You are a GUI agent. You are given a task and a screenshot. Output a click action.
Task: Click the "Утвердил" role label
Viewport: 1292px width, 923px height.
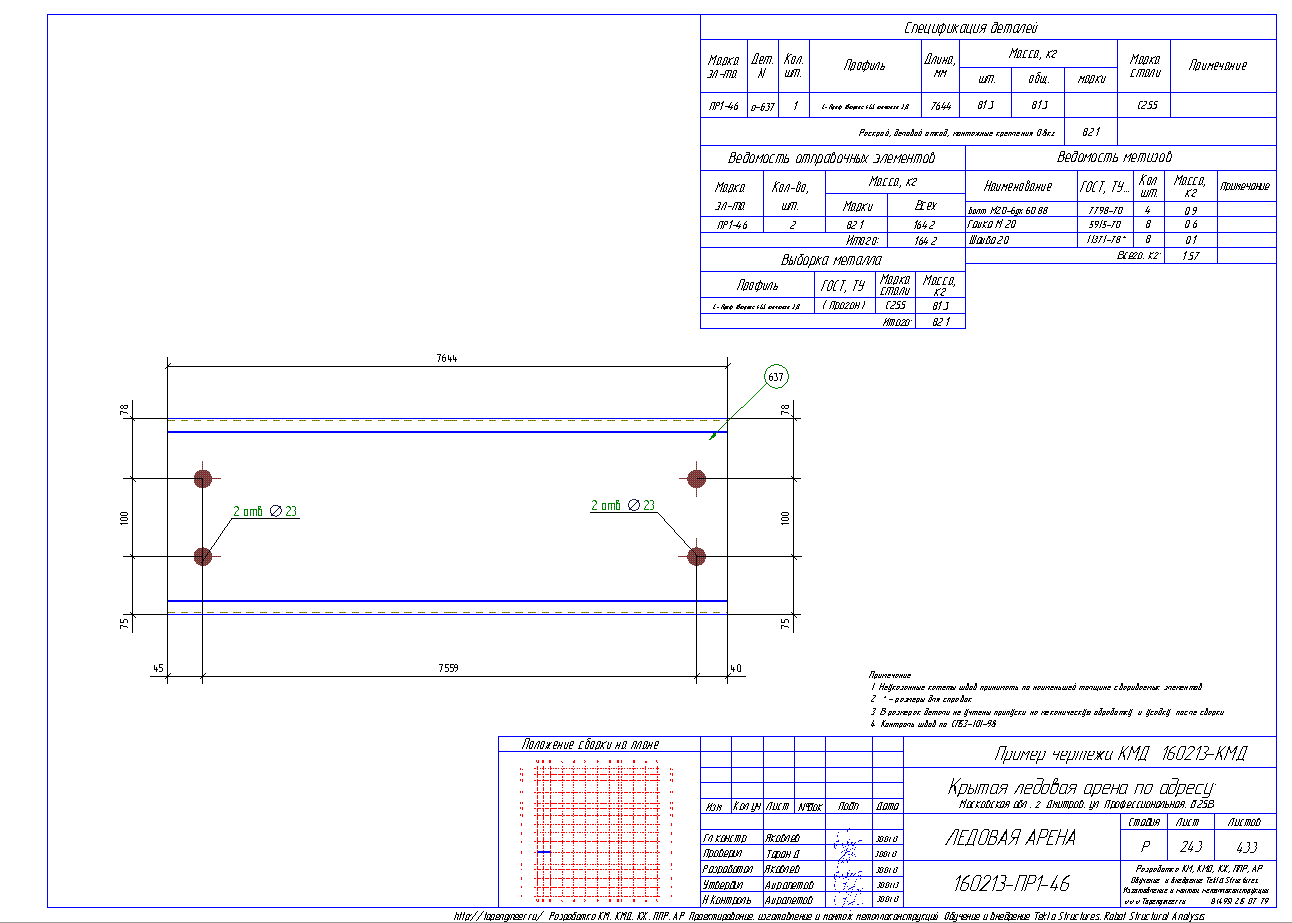[724, 884]
